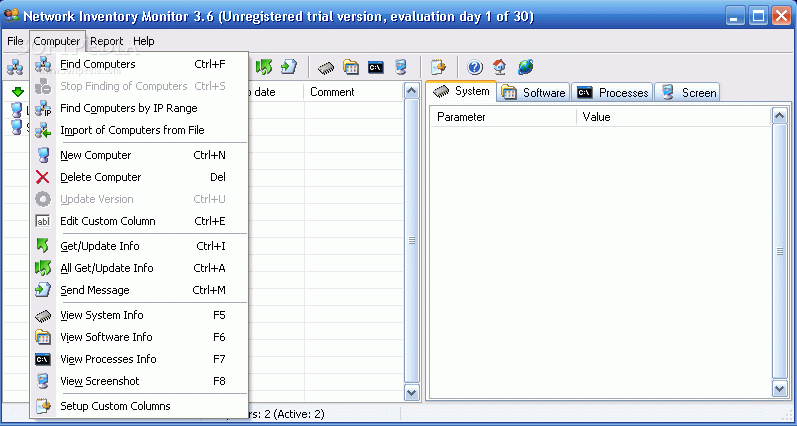Select View Processes Info menu item
Screen dimensions: 797x426
(139, 359)
